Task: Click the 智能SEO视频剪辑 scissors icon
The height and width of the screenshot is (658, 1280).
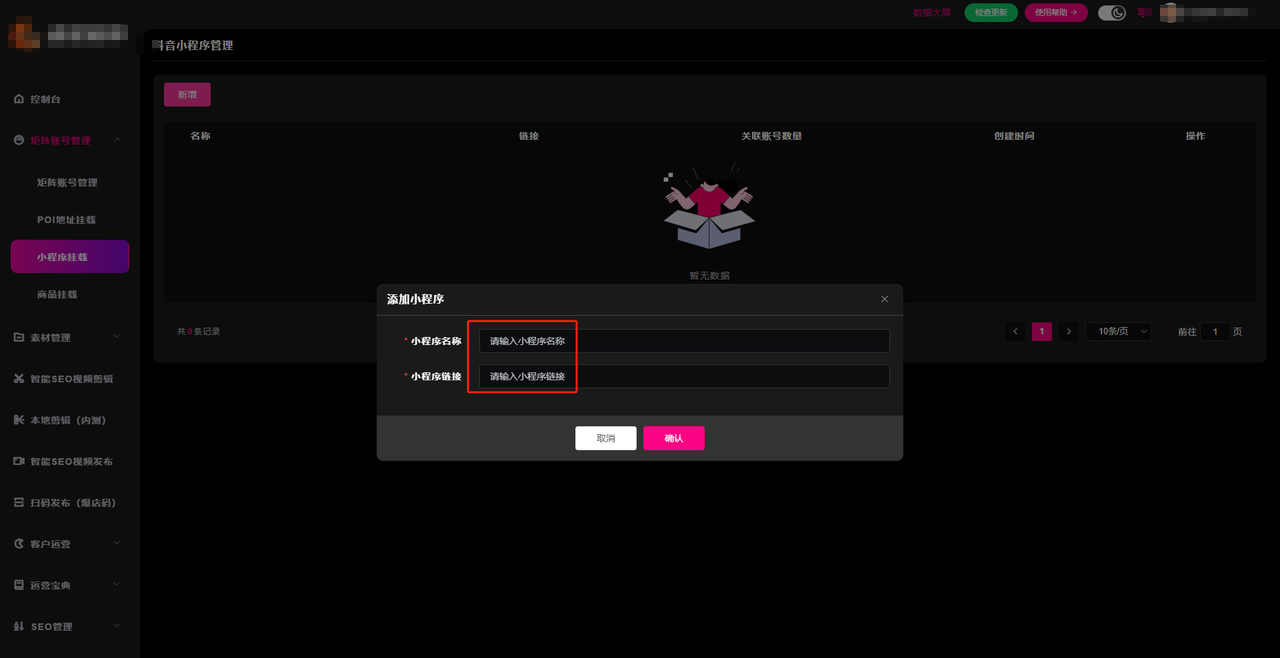Action: pyautogui.click(x=19, y=379)
